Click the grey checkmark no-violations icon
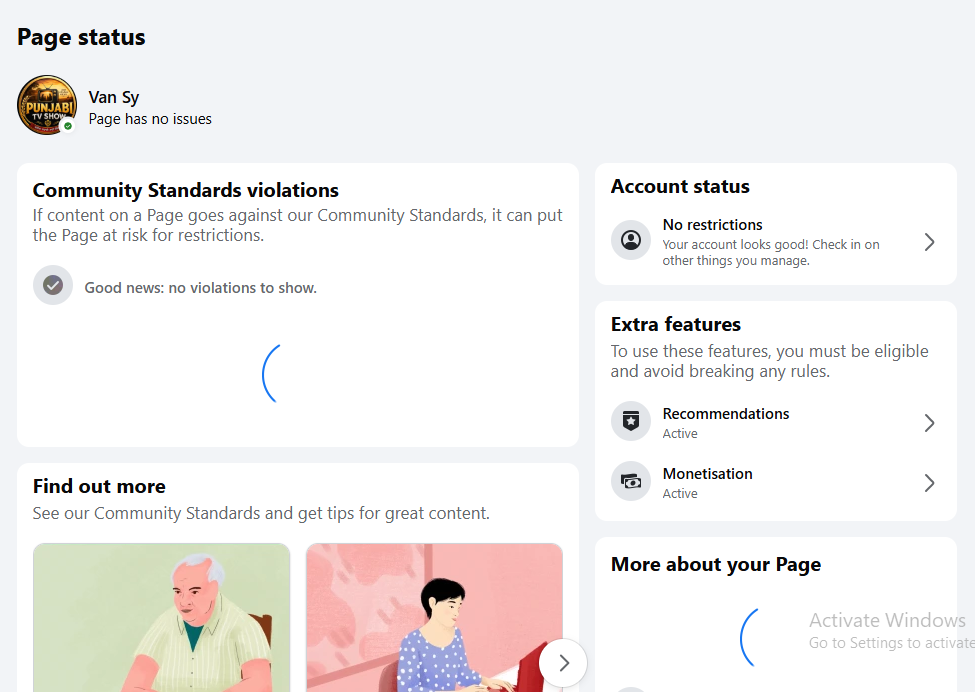The image size is (975, 692). pos(53,285)
